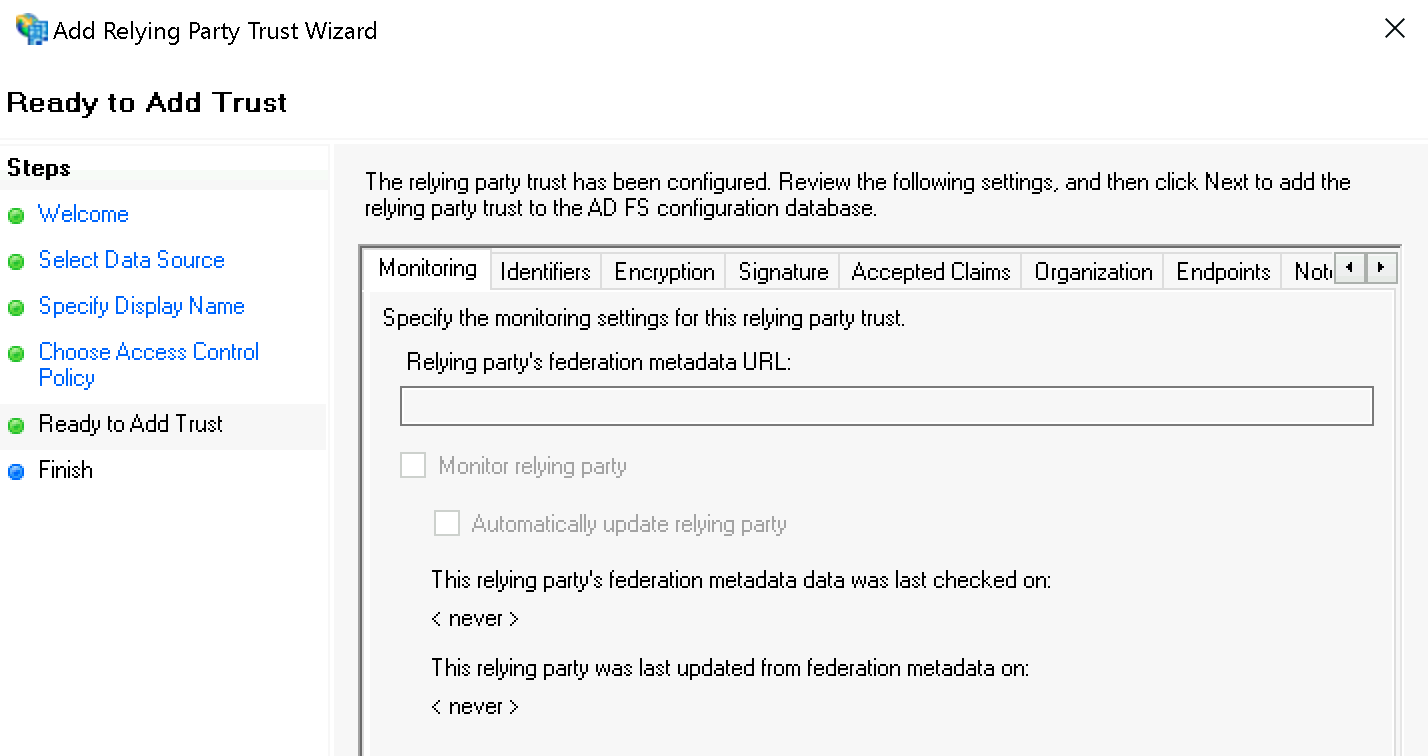Screen dimensions: 1428x756
Task: Click green bullet beside Welcome step
Action: pyautogui.click(x=16, y=216)
